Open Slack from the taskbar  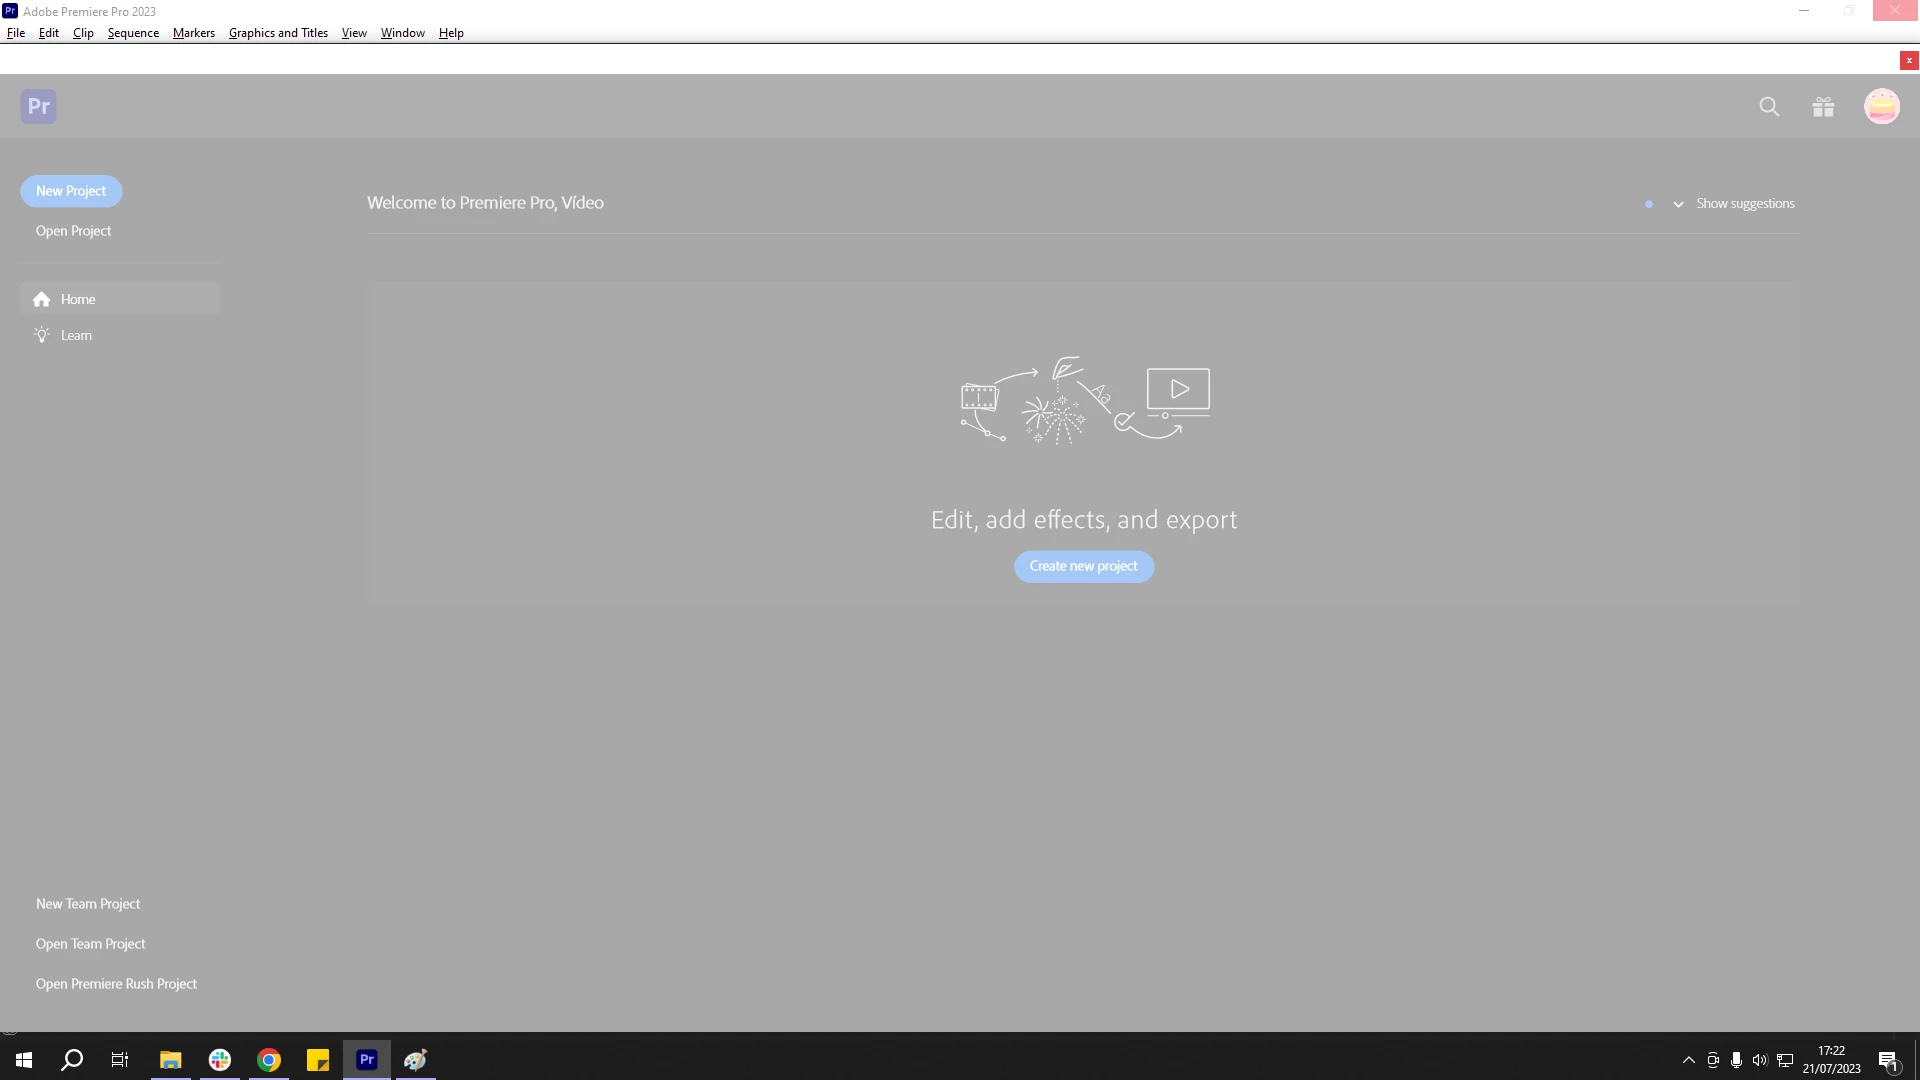pyautogui.click(x=219, y=1059)
